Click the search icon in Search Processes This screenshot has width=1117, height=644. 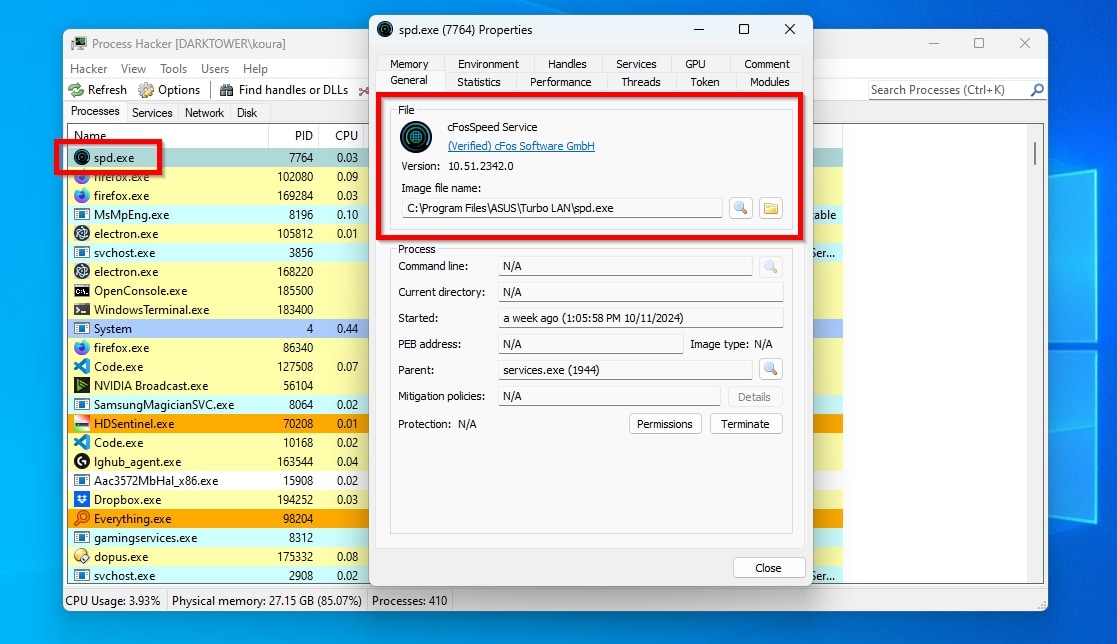[1037, 90]
